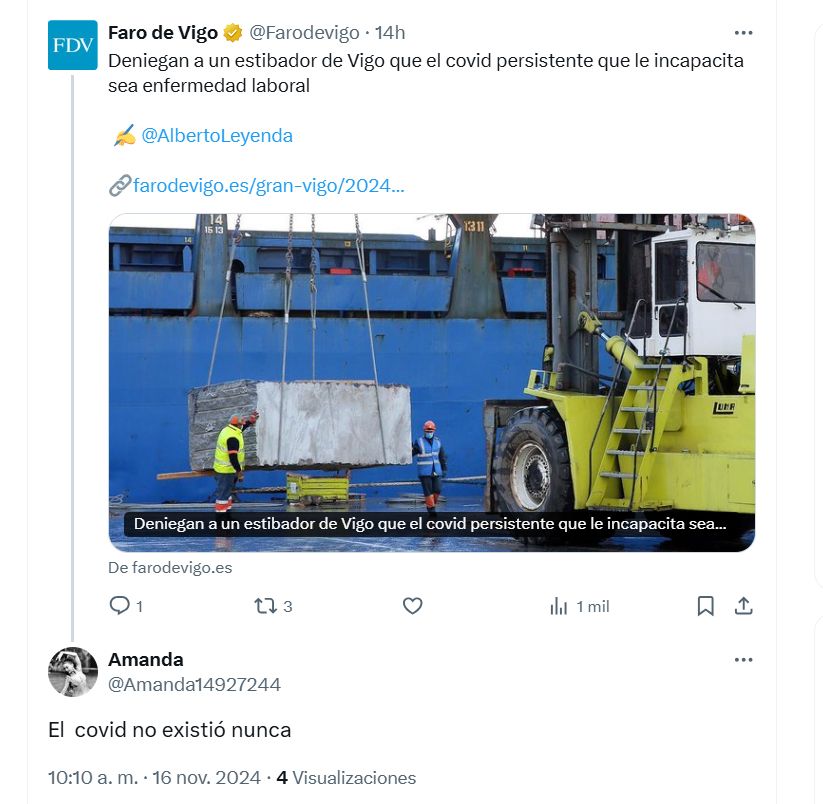The width and height of the screenshot is (823, 804).
Task: Click the gold verified badge
Action: pyautogui.click(x=233, y=33)
